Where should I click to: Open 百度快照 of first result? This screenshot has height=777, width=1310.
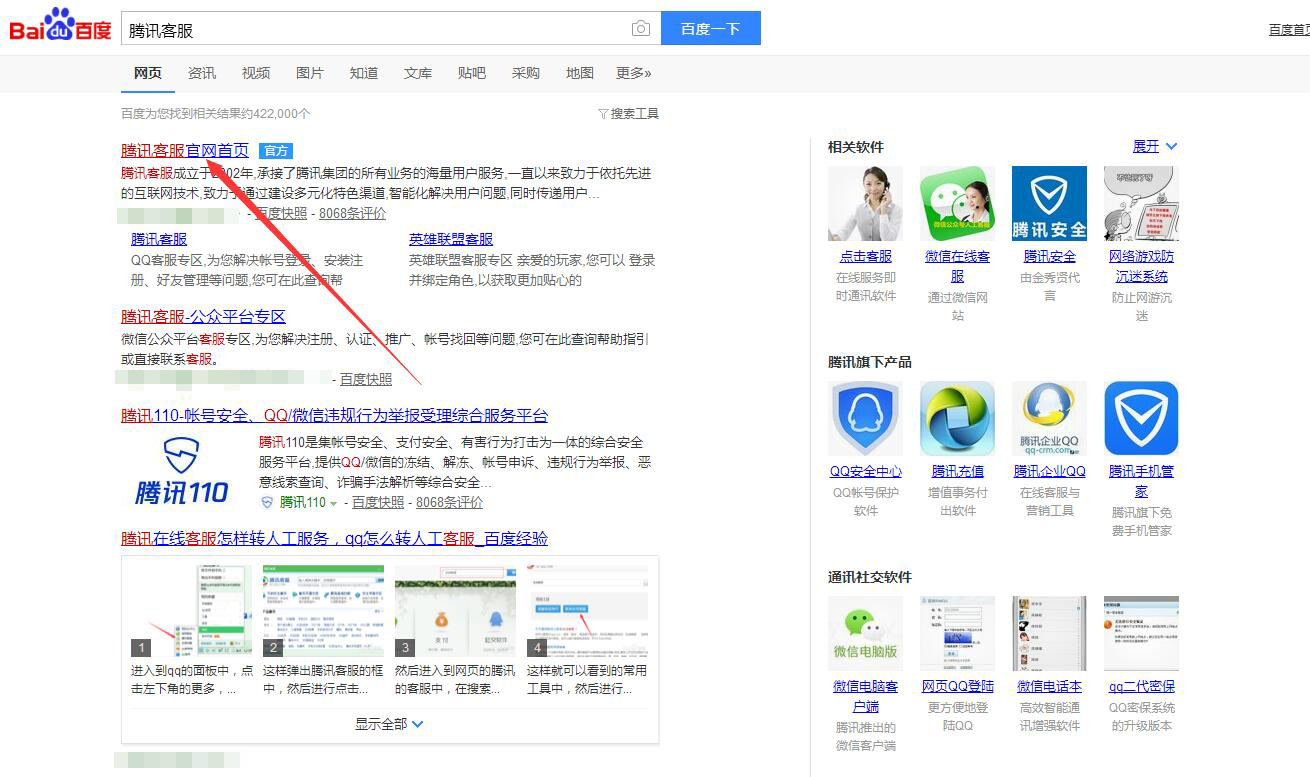point(281,213)
